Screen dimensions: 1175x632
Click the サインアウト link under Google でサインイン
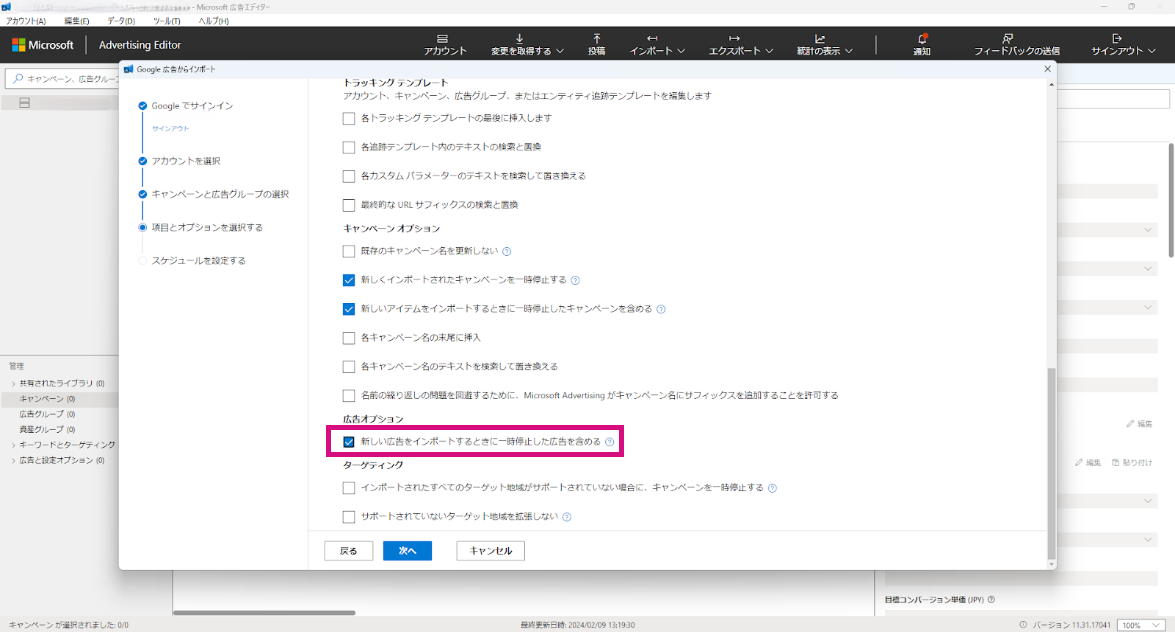click(170, 129)
